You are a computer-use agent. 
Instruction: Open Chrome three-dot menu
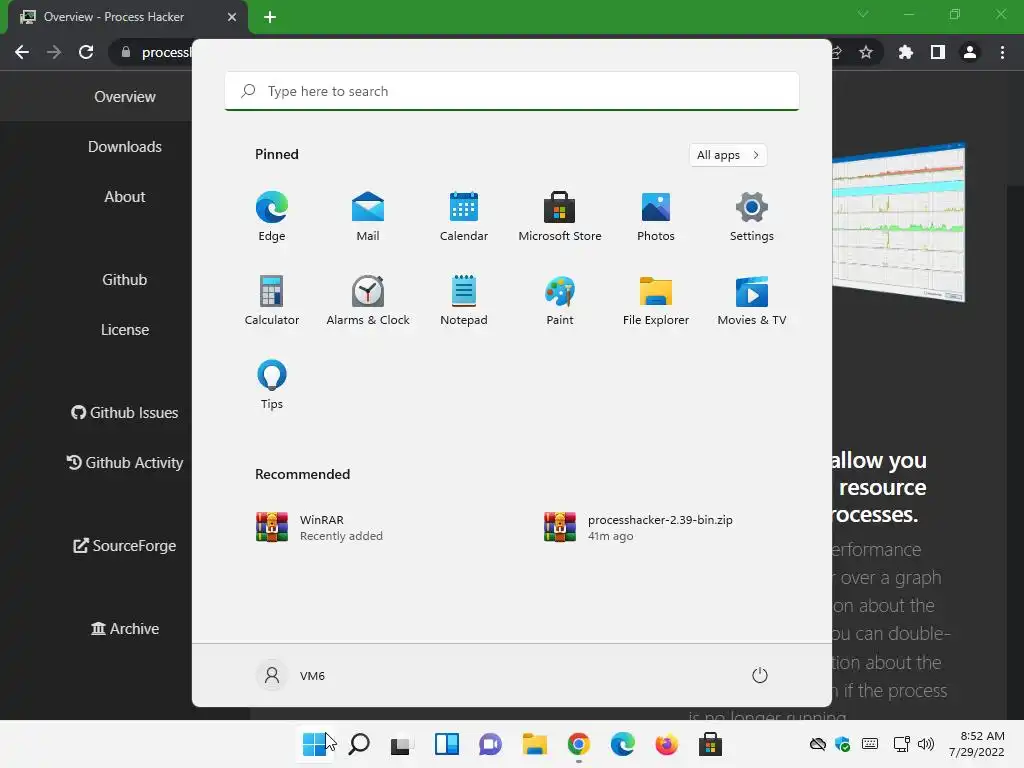pyautogui.click(x=1002, y=52)
